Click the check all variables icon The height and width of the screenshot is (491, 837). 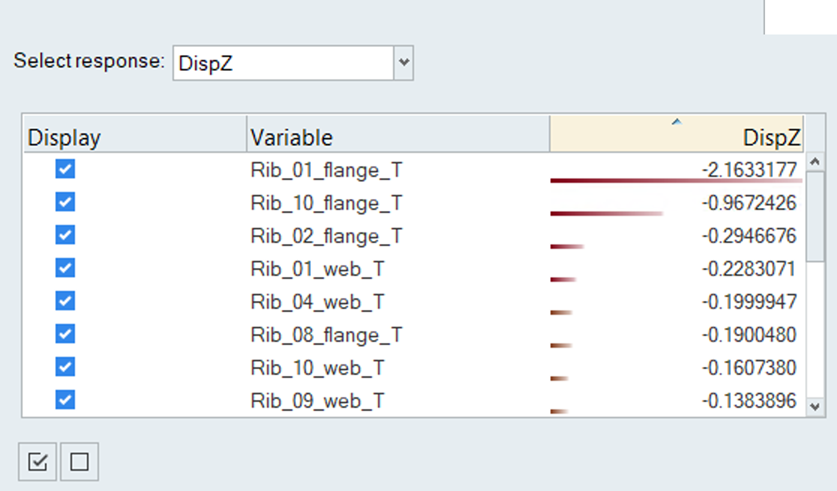point(38,462)
